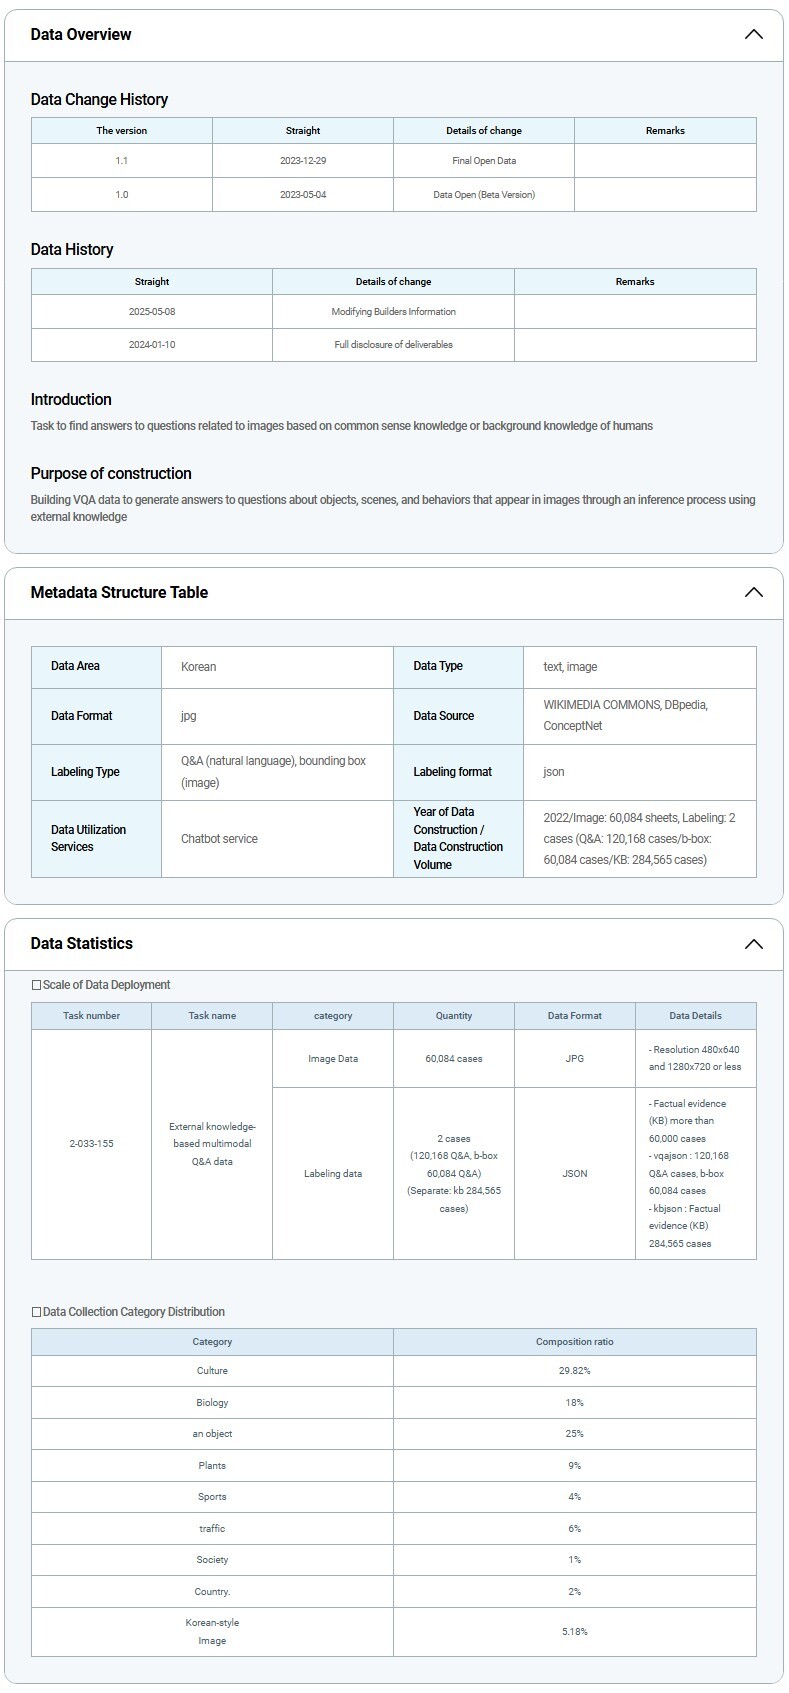Click the Purpose of construction heading
Viewport: 789px width, 1693px height.
(x=111, y=474)
